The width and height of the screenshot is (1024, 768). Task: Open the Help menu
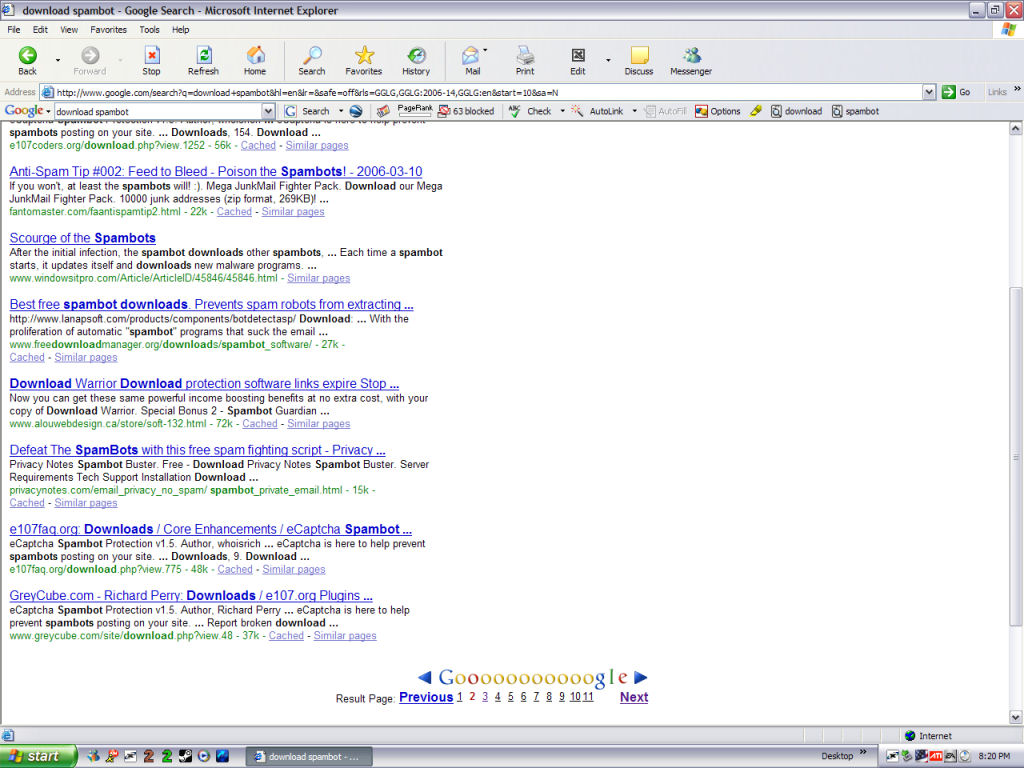click(181, 29)
